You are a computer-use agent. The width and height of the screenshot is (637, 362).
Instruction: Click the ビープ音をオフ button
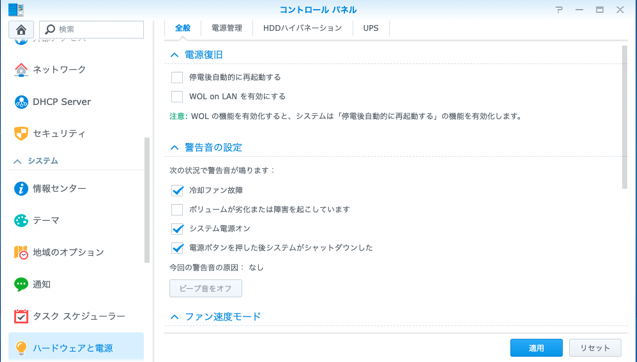point(206,288)
